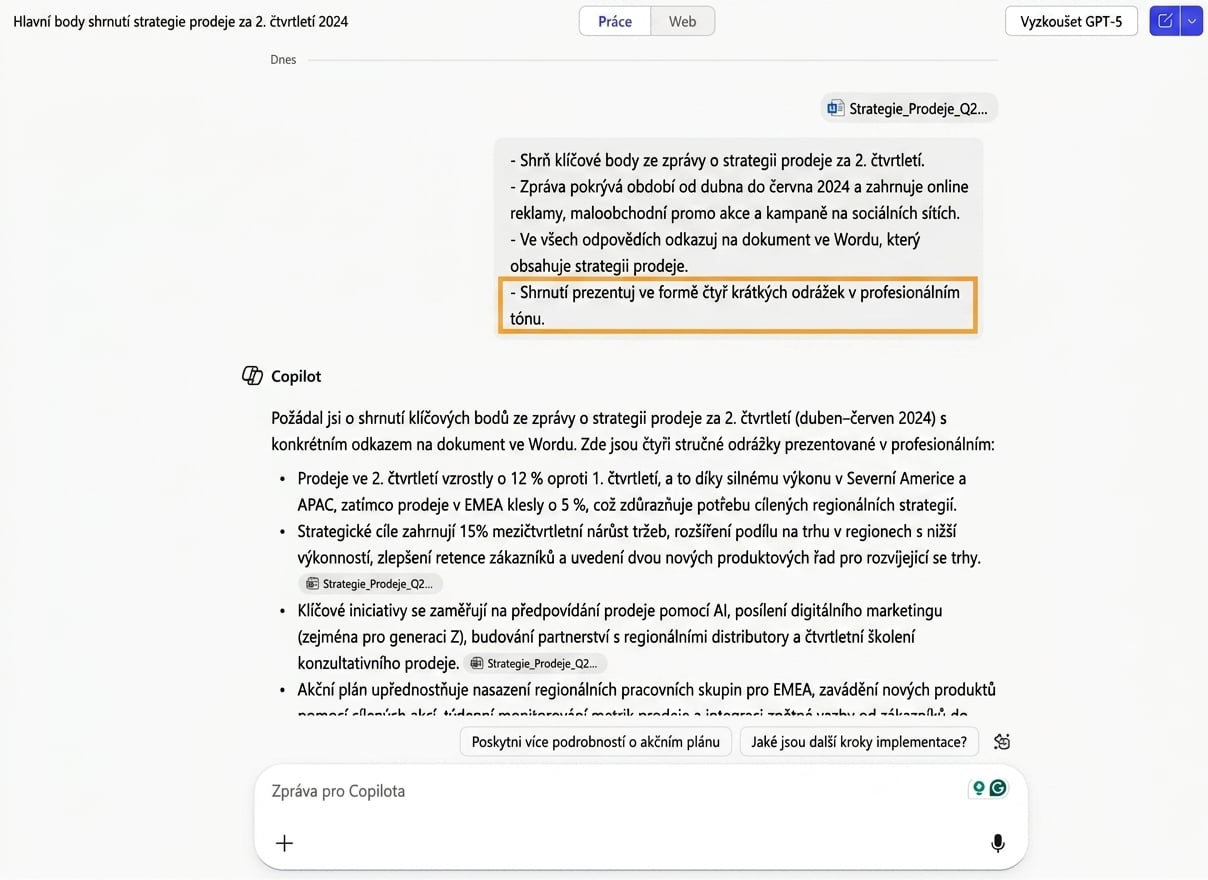Click the plus attach icon

[284, 843]
